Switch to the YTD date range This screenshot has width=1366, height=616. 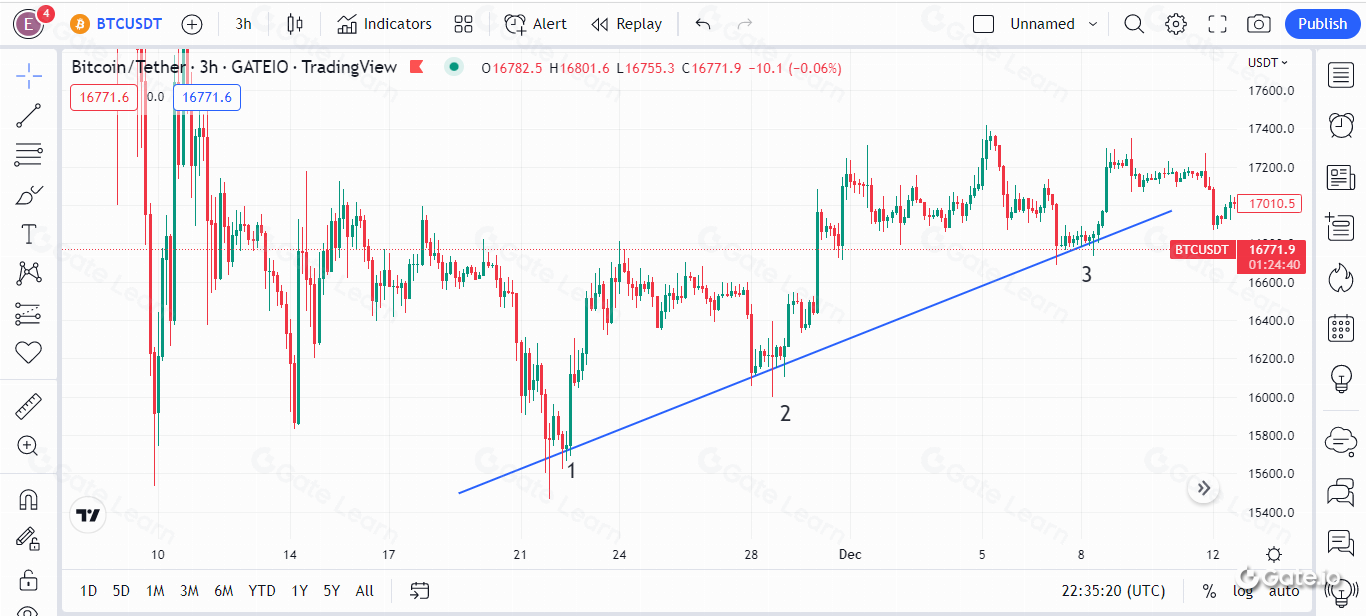262,591
